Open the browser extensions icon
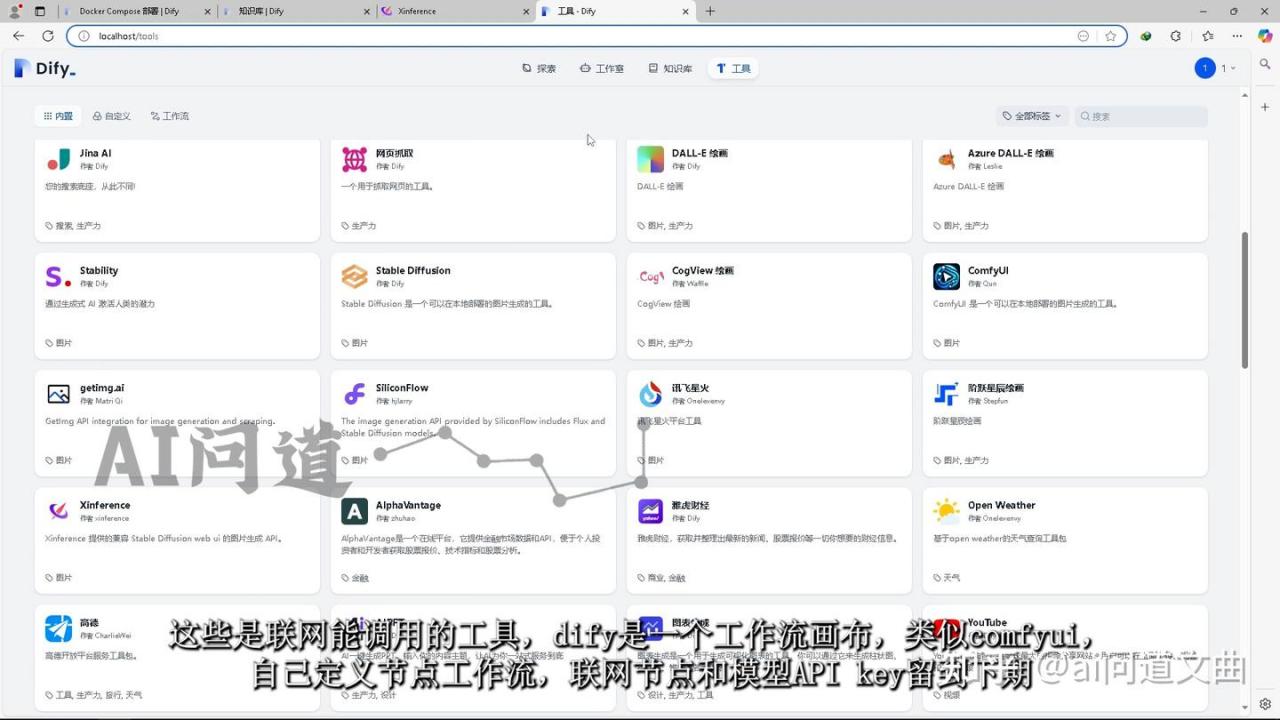This screenshot has height=720, width=1280. pyautogui.click(x=1176, y=36)
